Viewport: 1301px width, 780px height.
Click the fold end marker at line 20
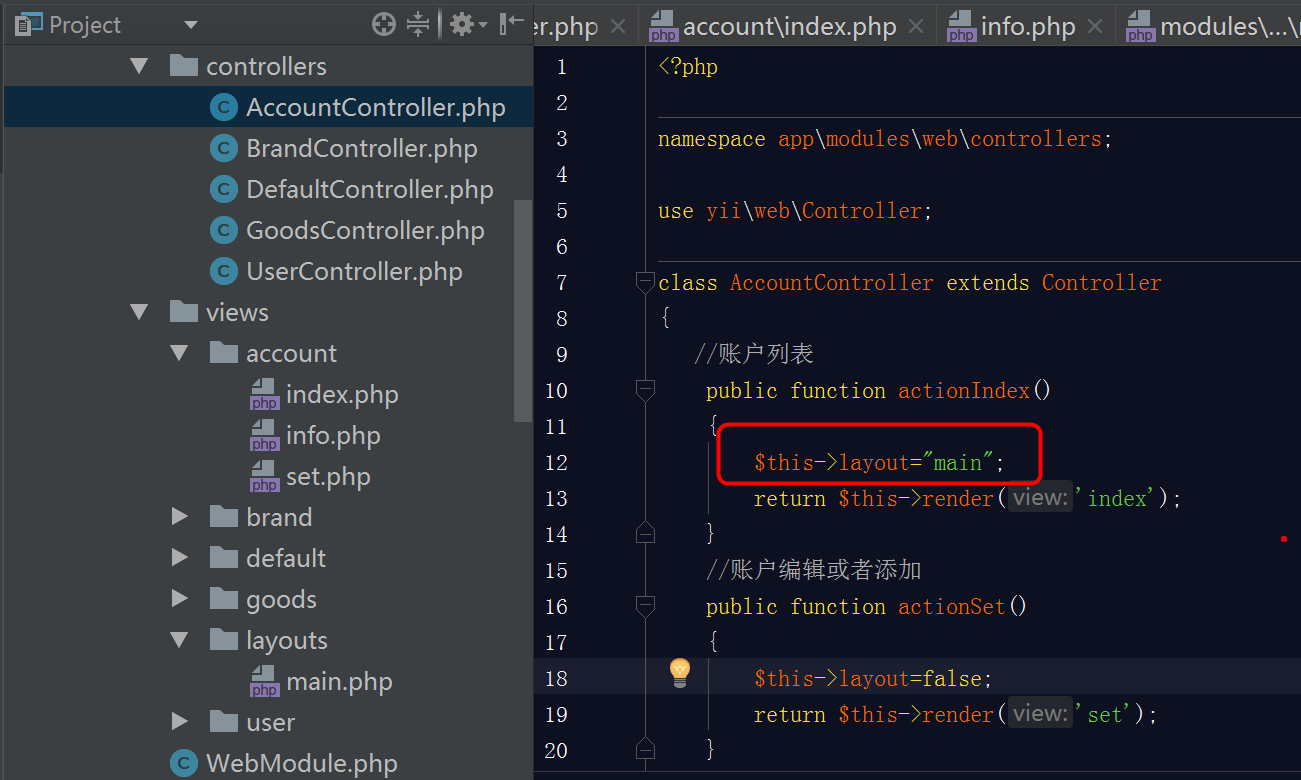[x=645, y=749]
